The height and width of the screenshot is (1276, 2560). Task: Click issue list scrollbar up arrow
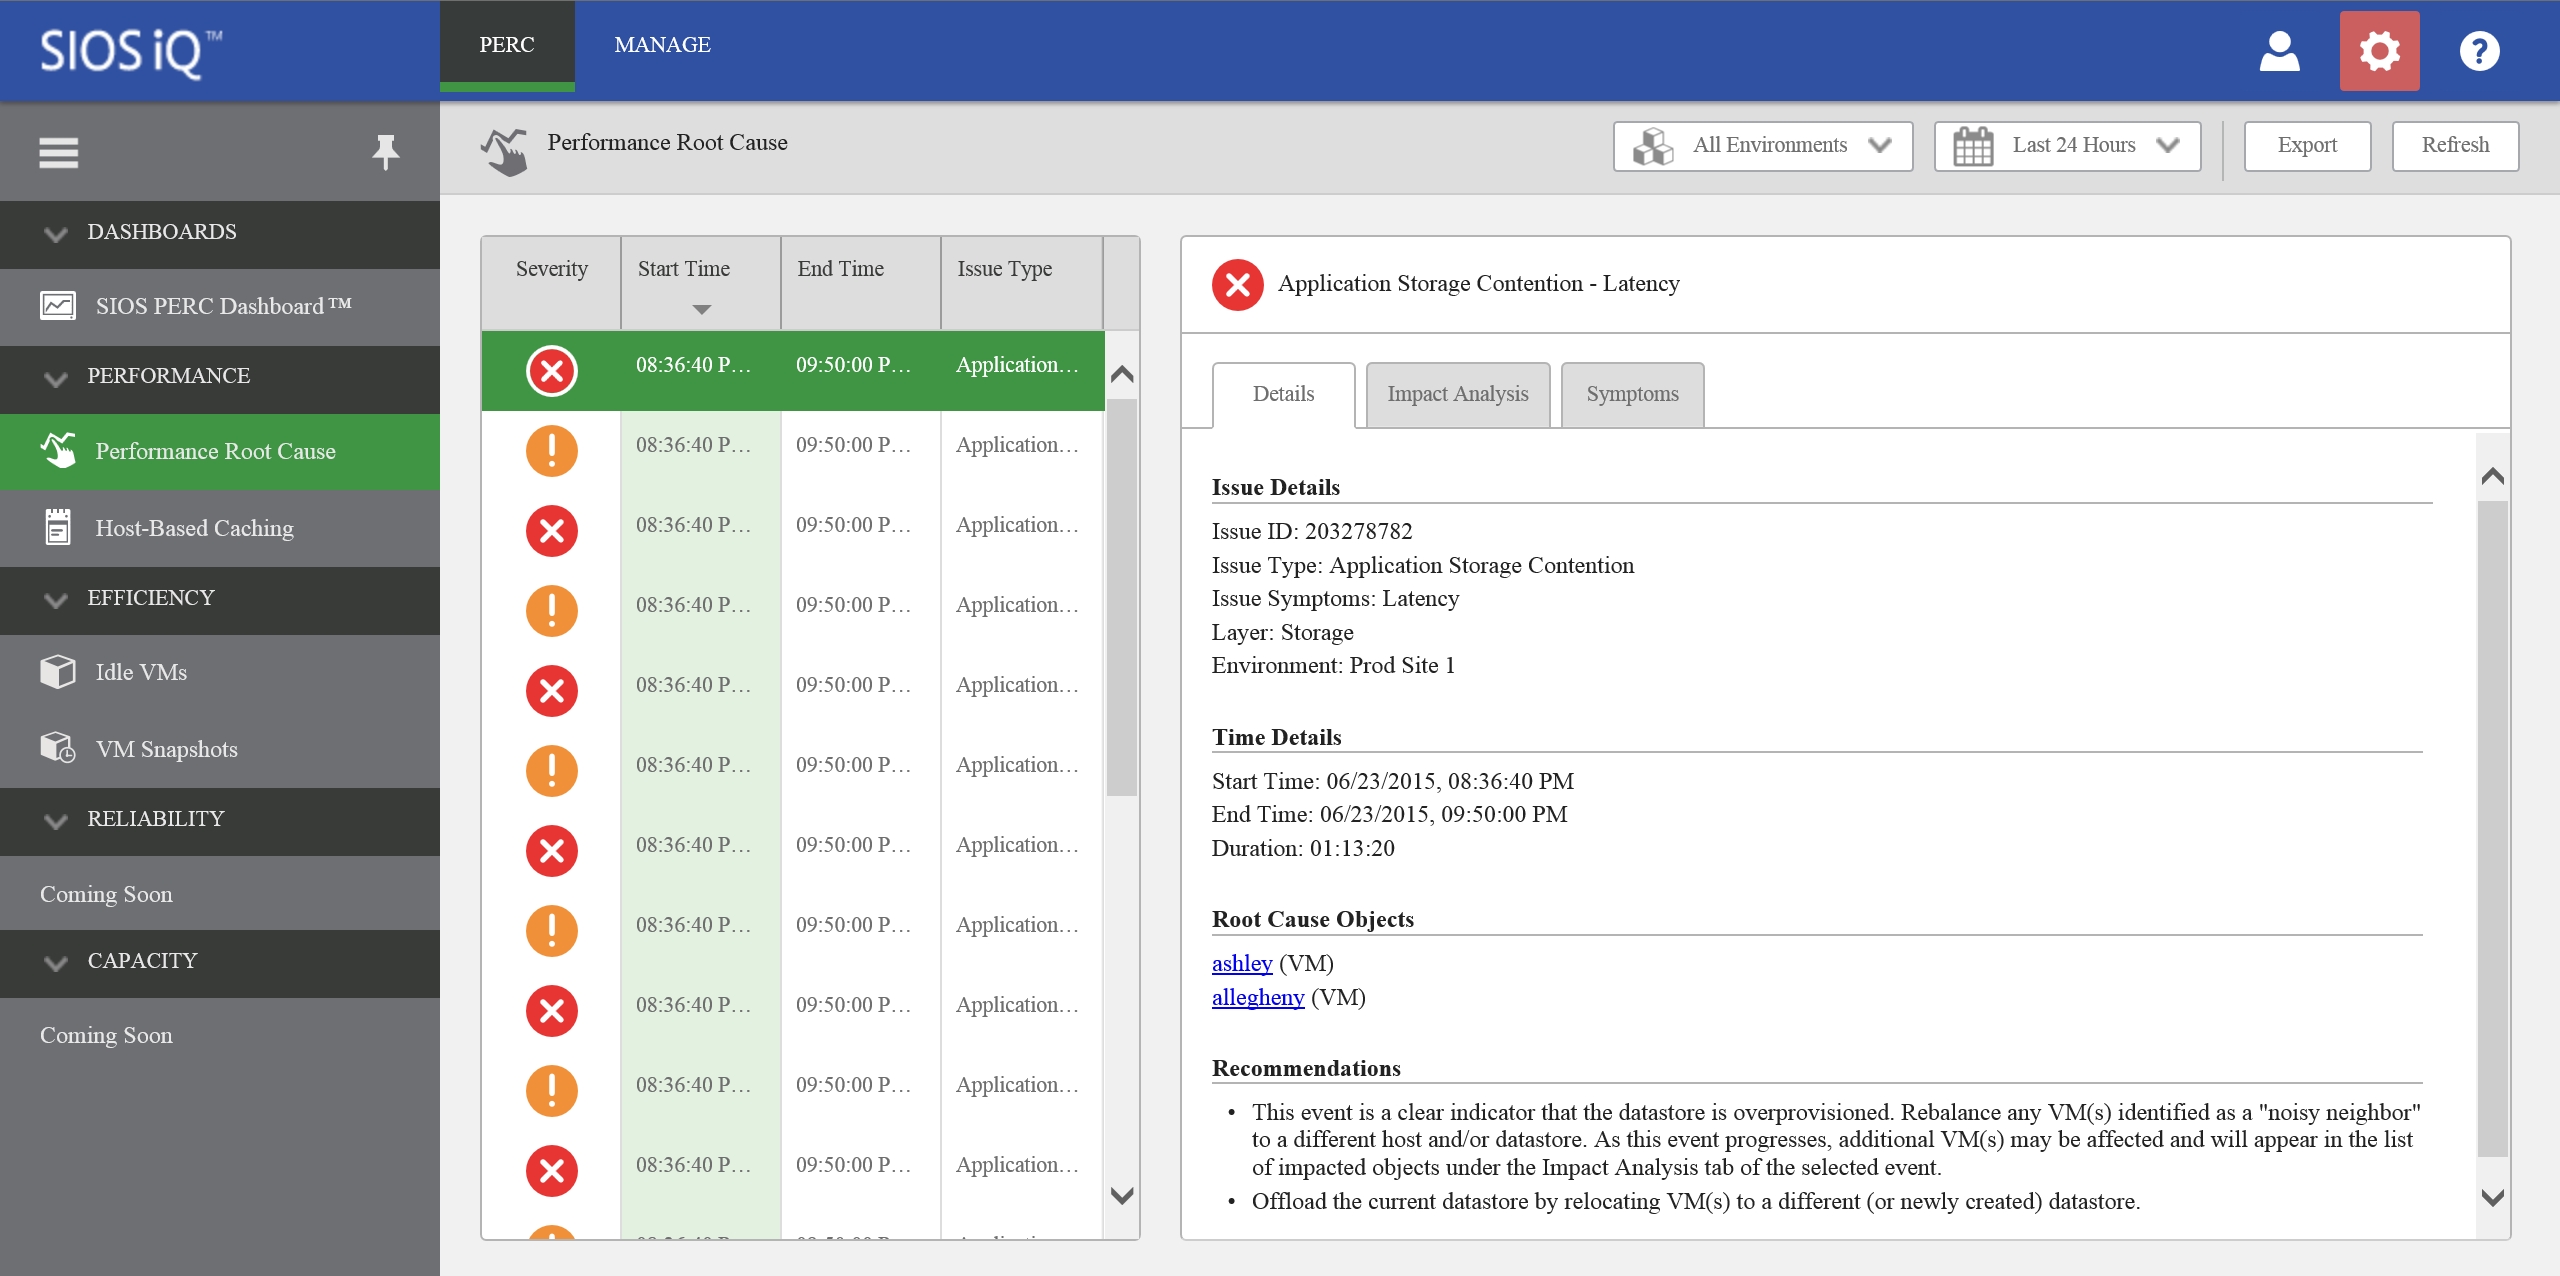pyautogui.click(x=1122, y=374)
